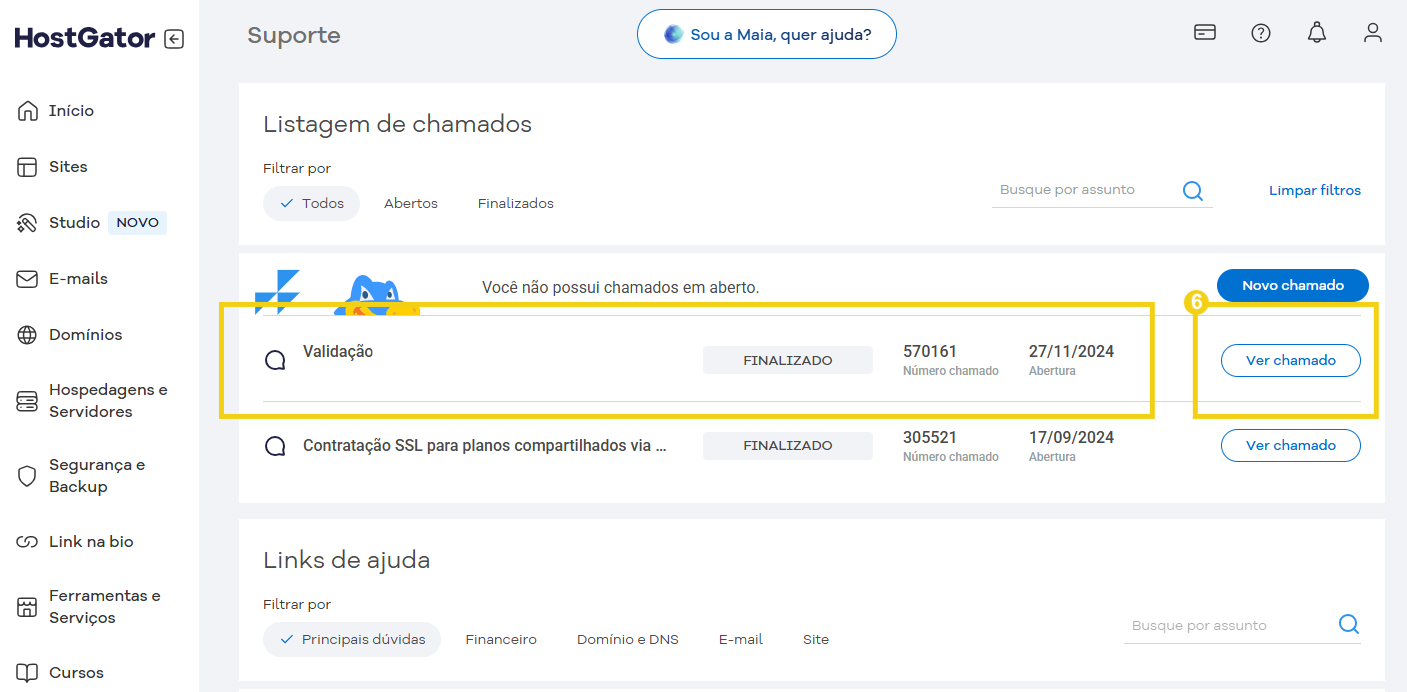
Task: Click search magnifier in Links de ajuda
Action: click(x=1349, y=625)
